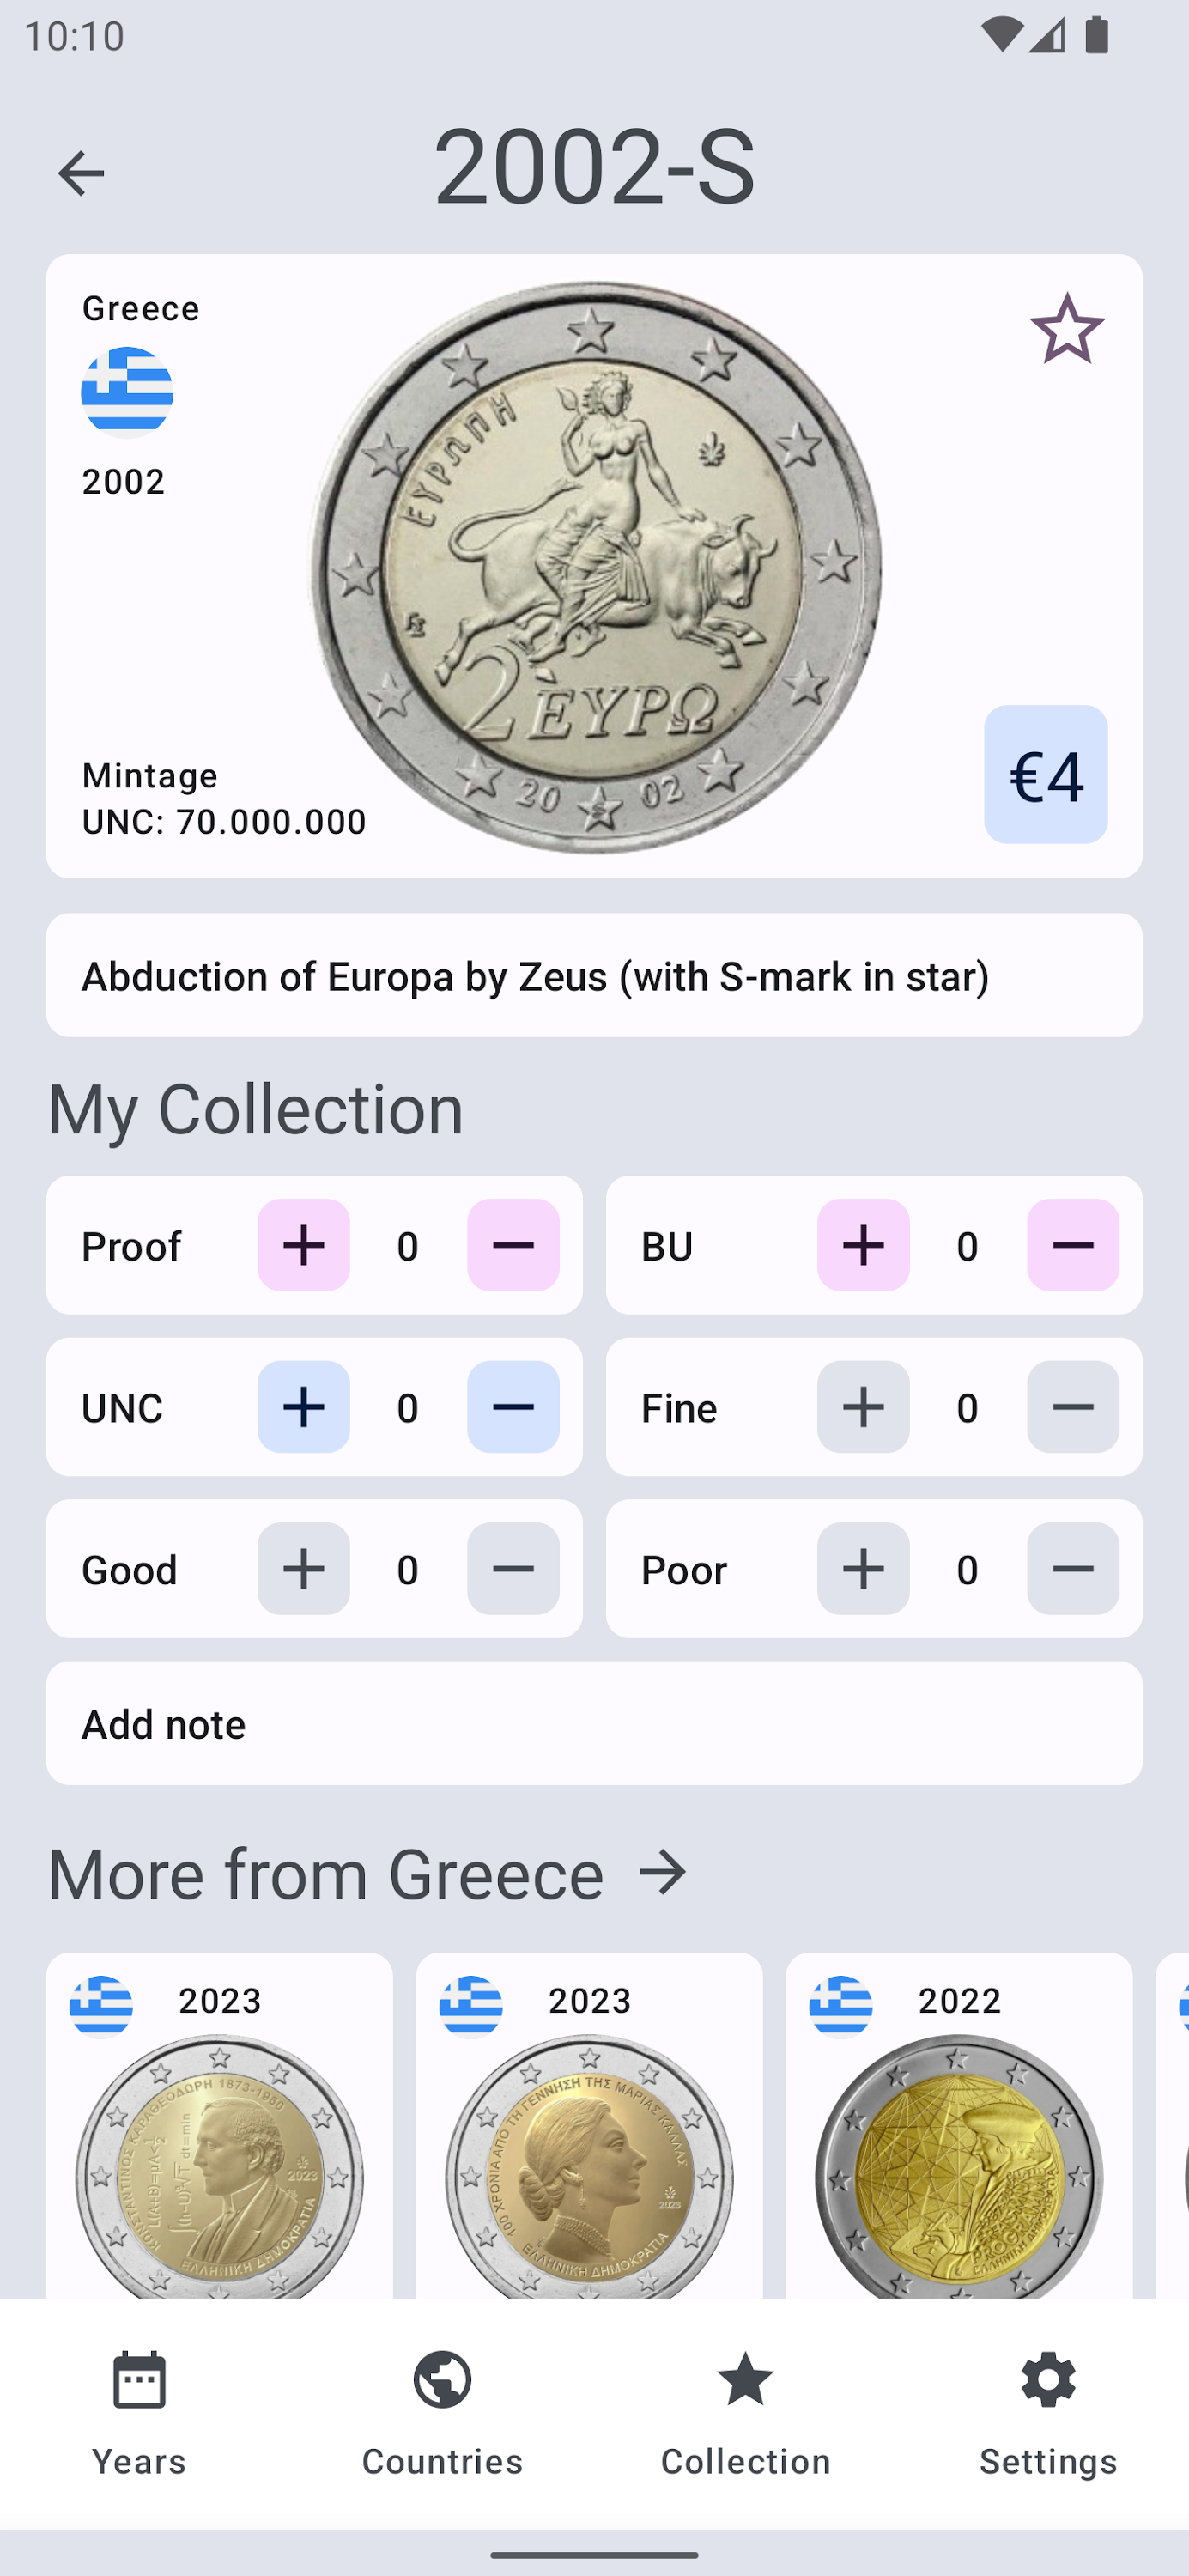Expand the More from Greece arrow

[x=663, y=1873]
